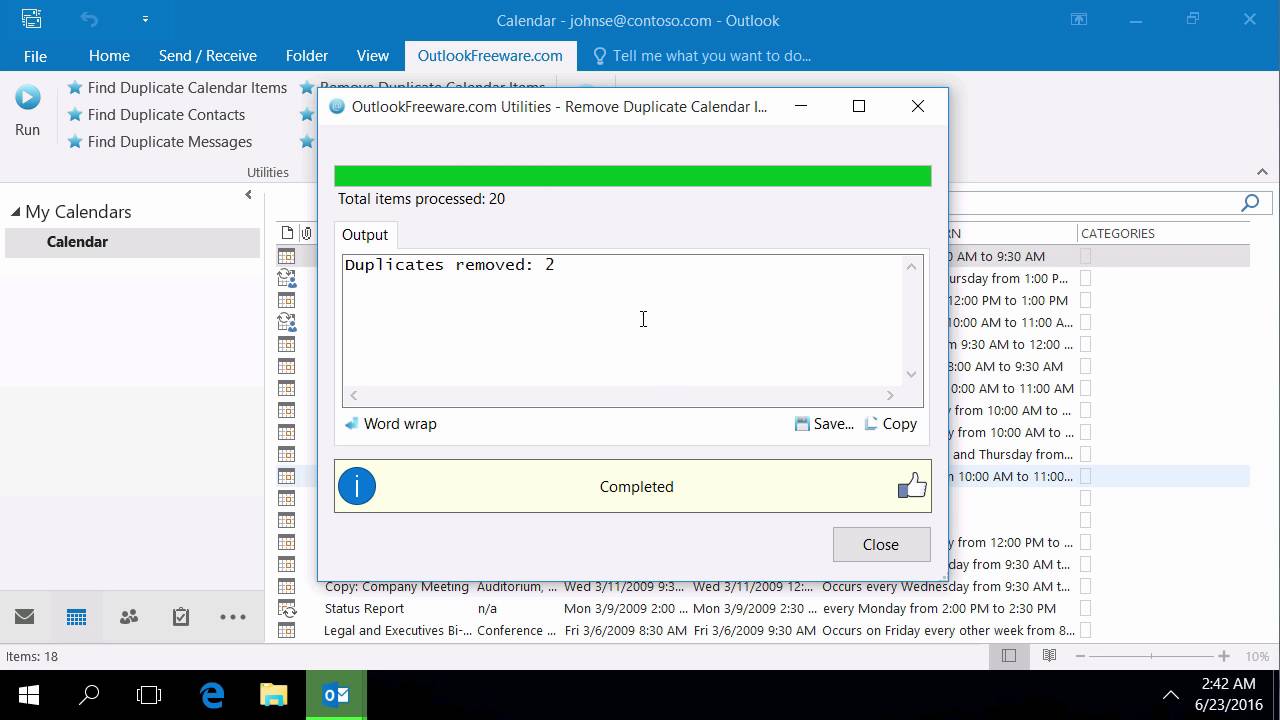Open Tasks view in navigation bar

[181, 617]
